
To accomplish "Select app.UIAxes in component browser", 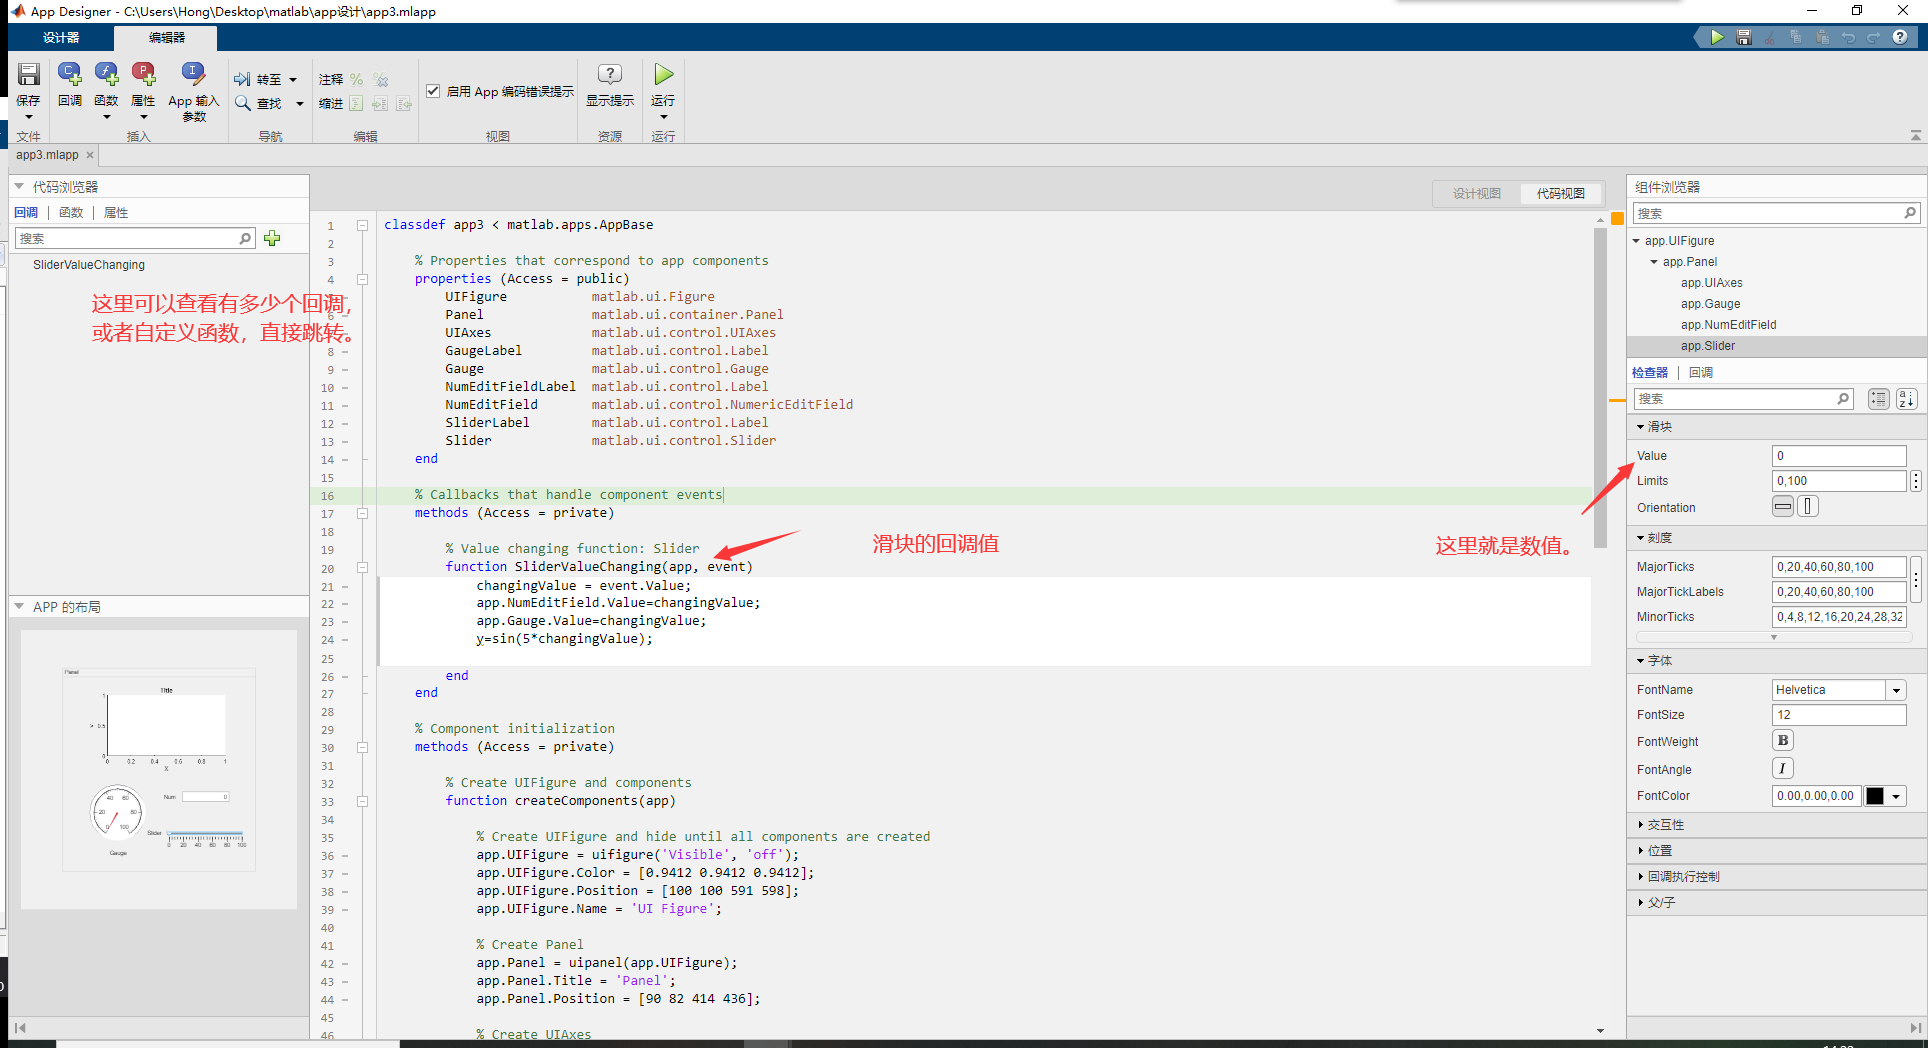I will coord(1711,283).
